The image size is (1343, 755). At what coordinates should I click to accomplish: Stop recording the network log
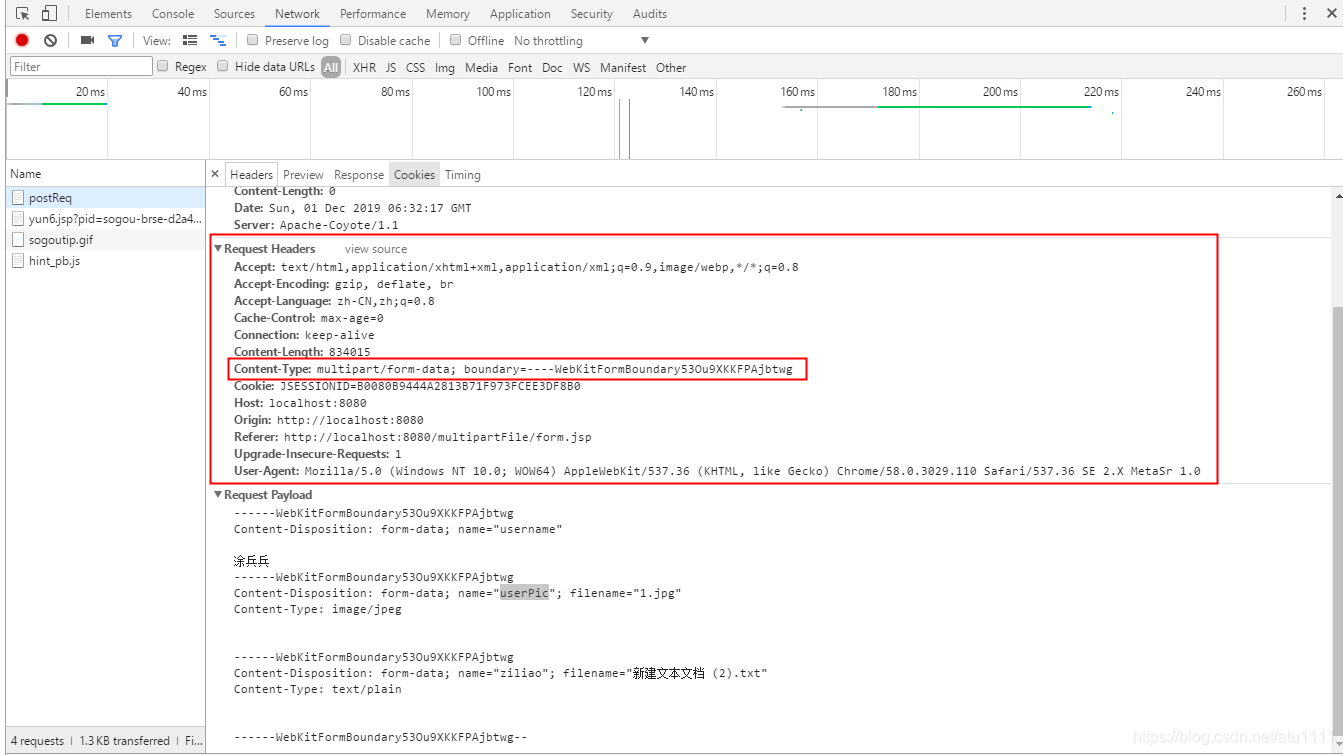point(20,40)
